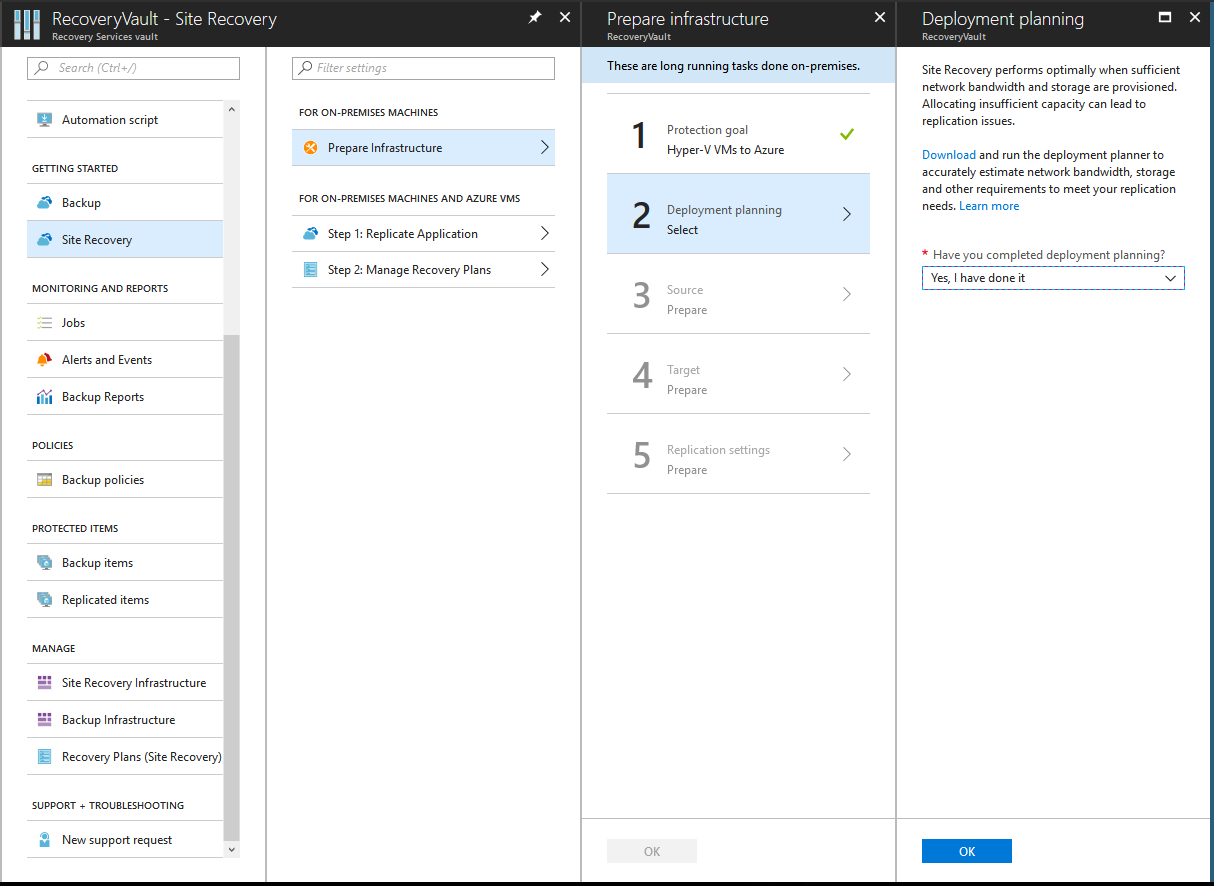Open the deployment planning completed dropdown
Image resolution: width=1214 pixels, height=886 pixels.
(x=1053, y=278)
